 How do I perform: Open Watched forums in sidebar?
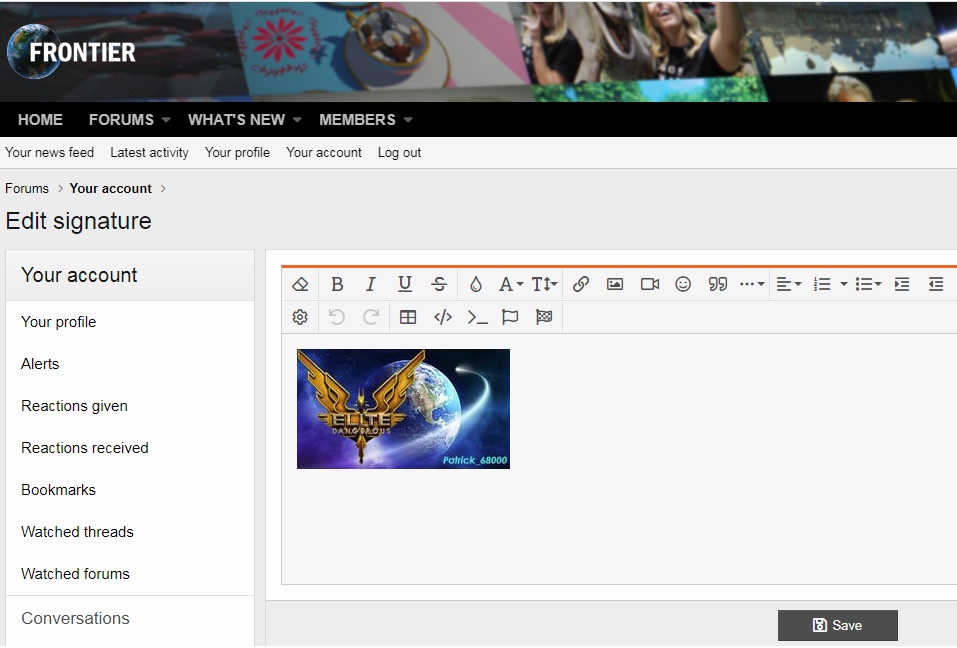[x=130, y=574]
